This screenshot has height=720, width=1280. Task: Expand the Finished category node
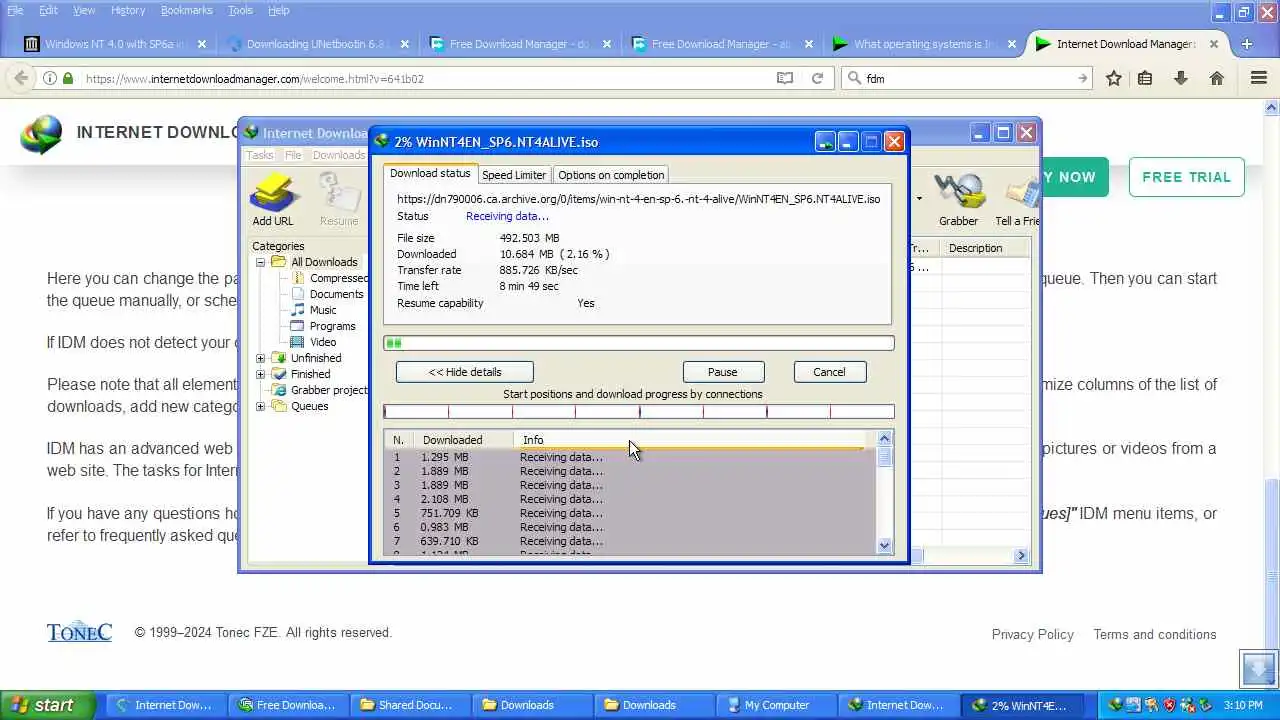(x=261, y=374)
